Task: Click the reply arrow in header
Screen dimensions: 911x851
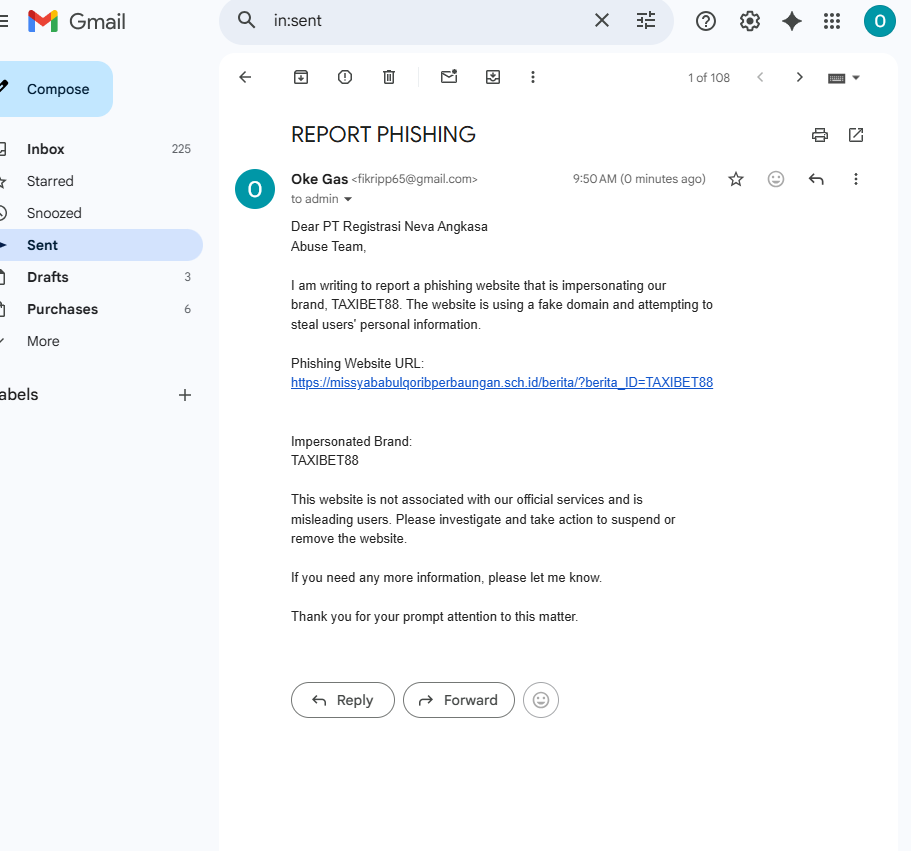Action: click(816, 179)
